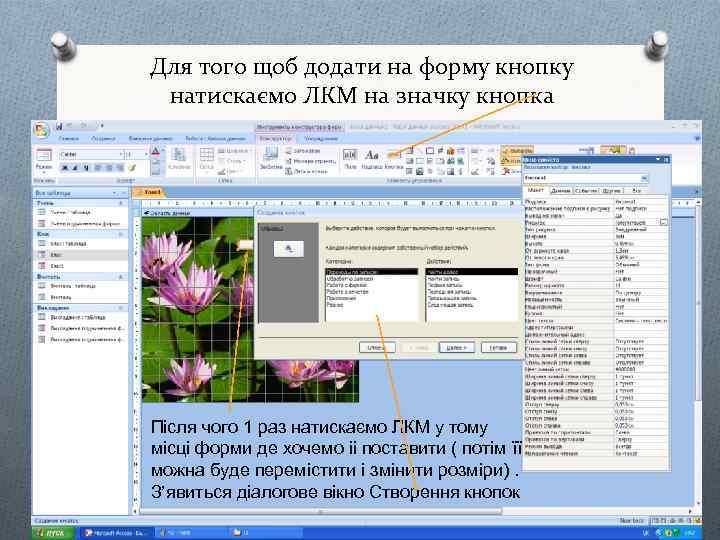720x540 pixels.
Task: Switch to Данные tab in property sheet
Action: (560, 190)
